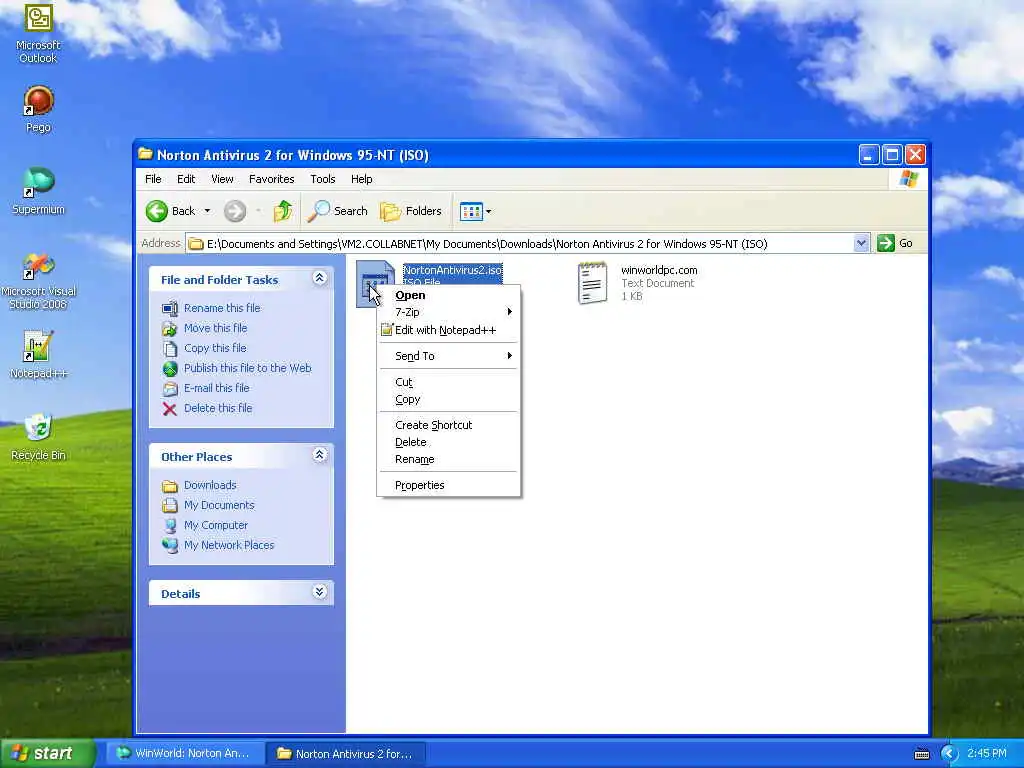This screenshot has height=768, width=1024.
Task: Choose Edit with Notepad++
Action: (449, 330)
